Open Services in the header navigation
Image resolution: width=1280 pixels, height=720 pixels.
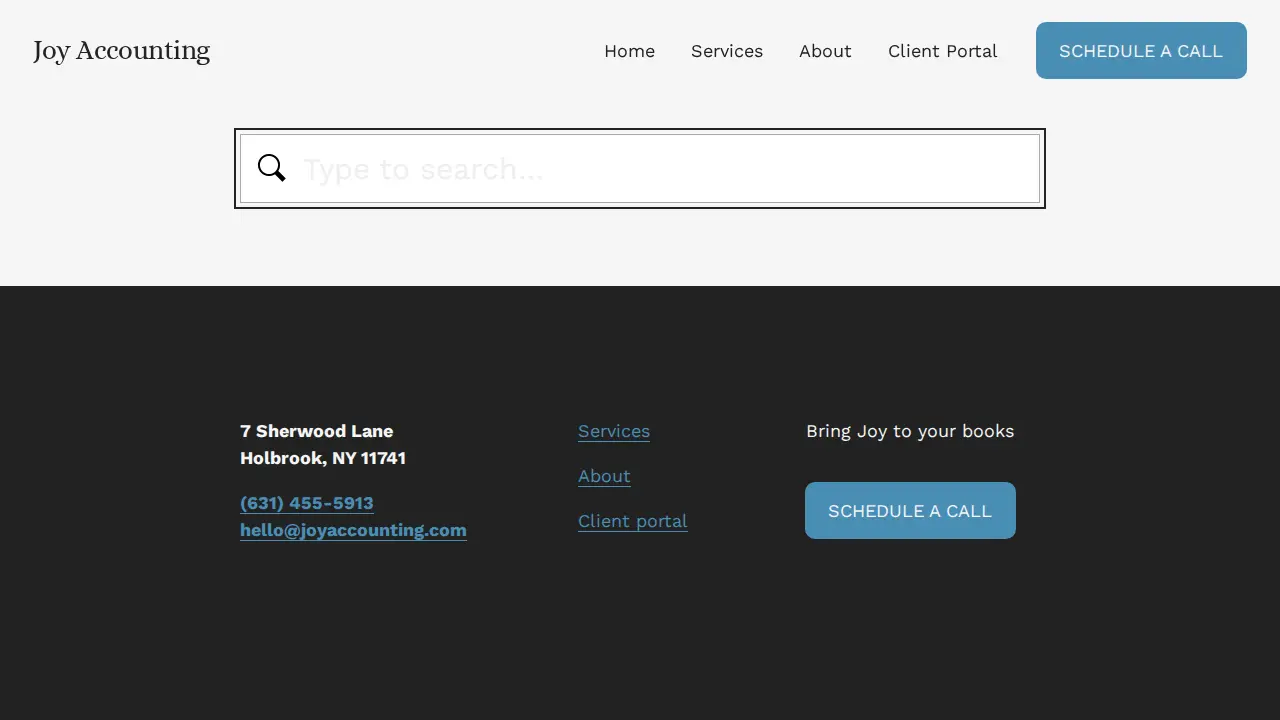click(x=727, y=51)
